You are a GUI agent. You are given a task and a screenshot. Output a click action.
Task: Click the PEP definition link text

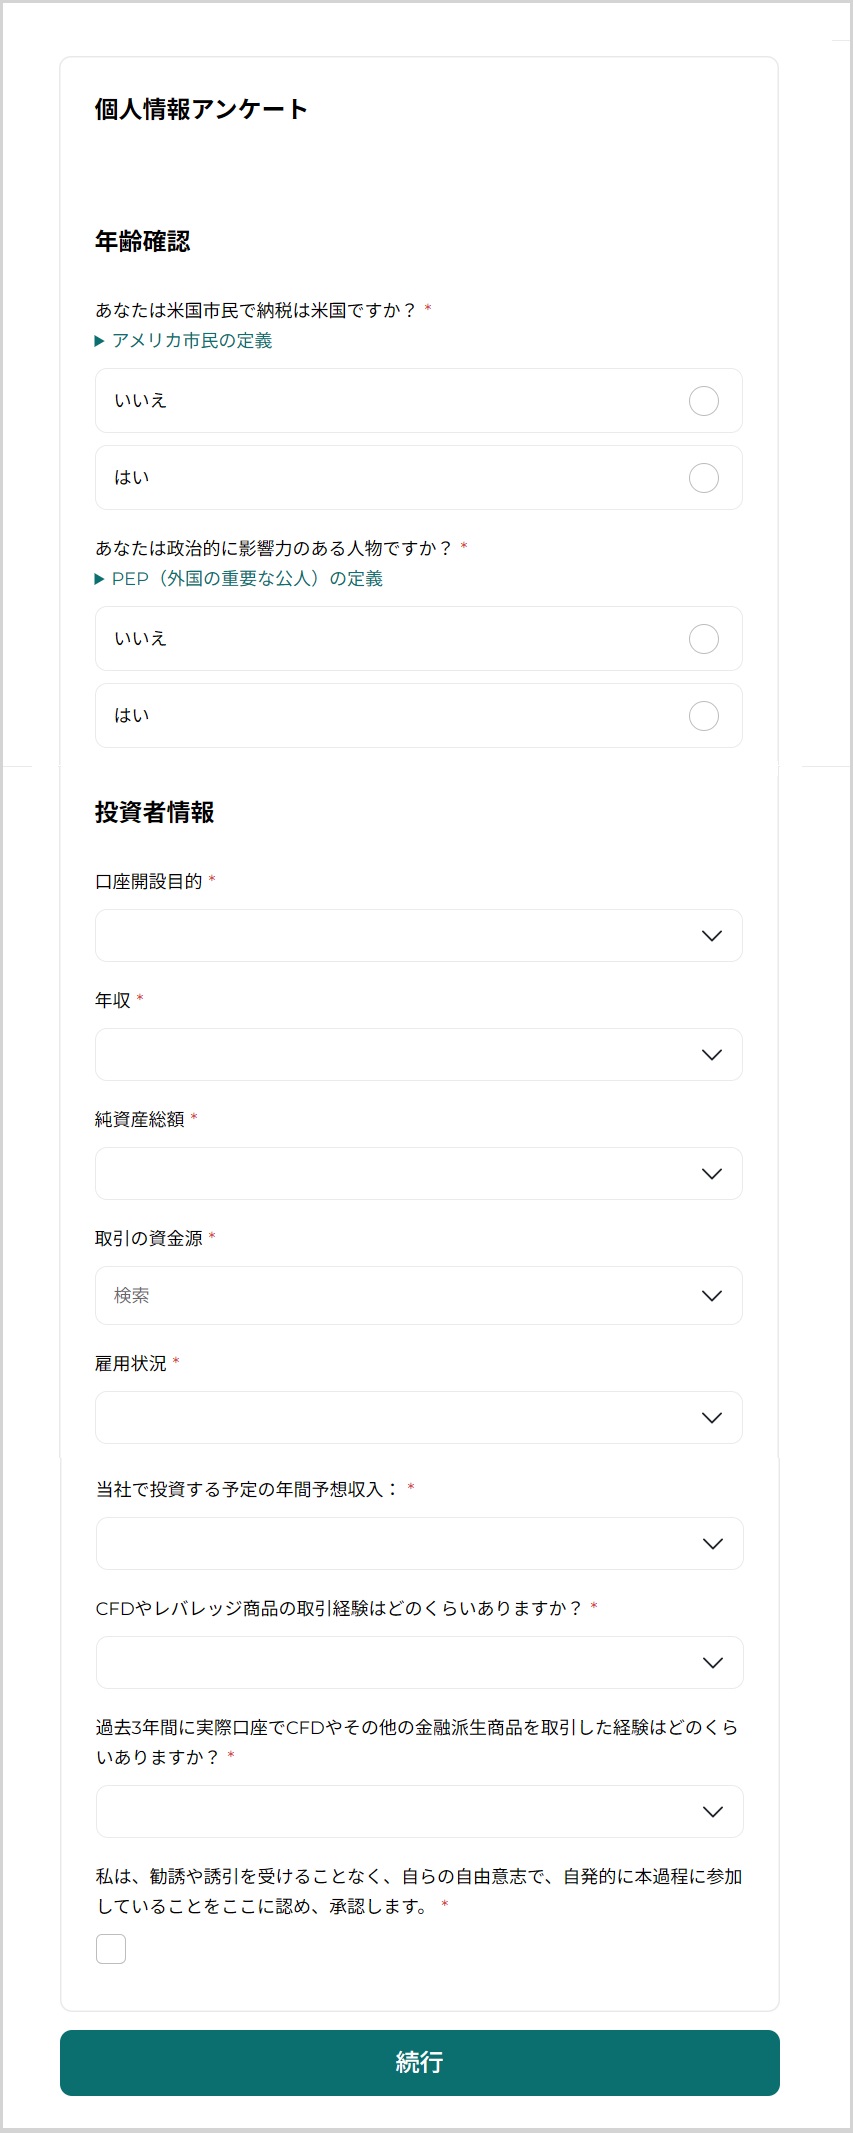click(x=247, y=579)
